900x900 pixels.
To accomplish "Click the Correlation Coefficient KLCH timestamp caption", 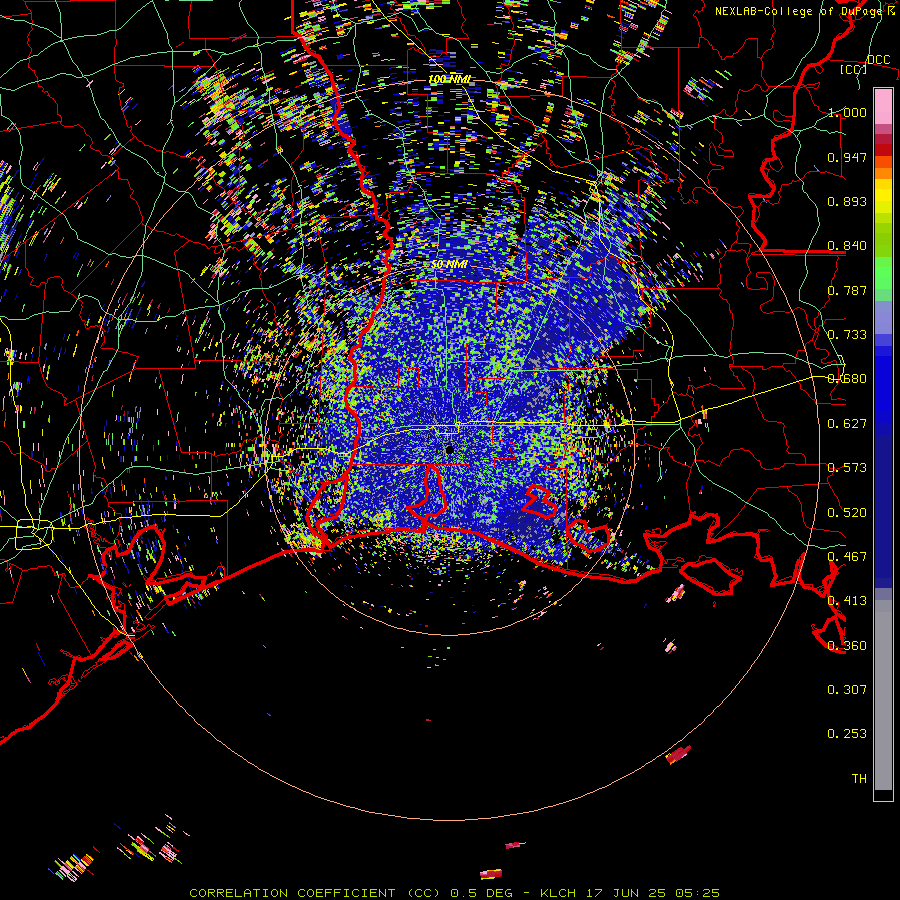I will [454, 893].
